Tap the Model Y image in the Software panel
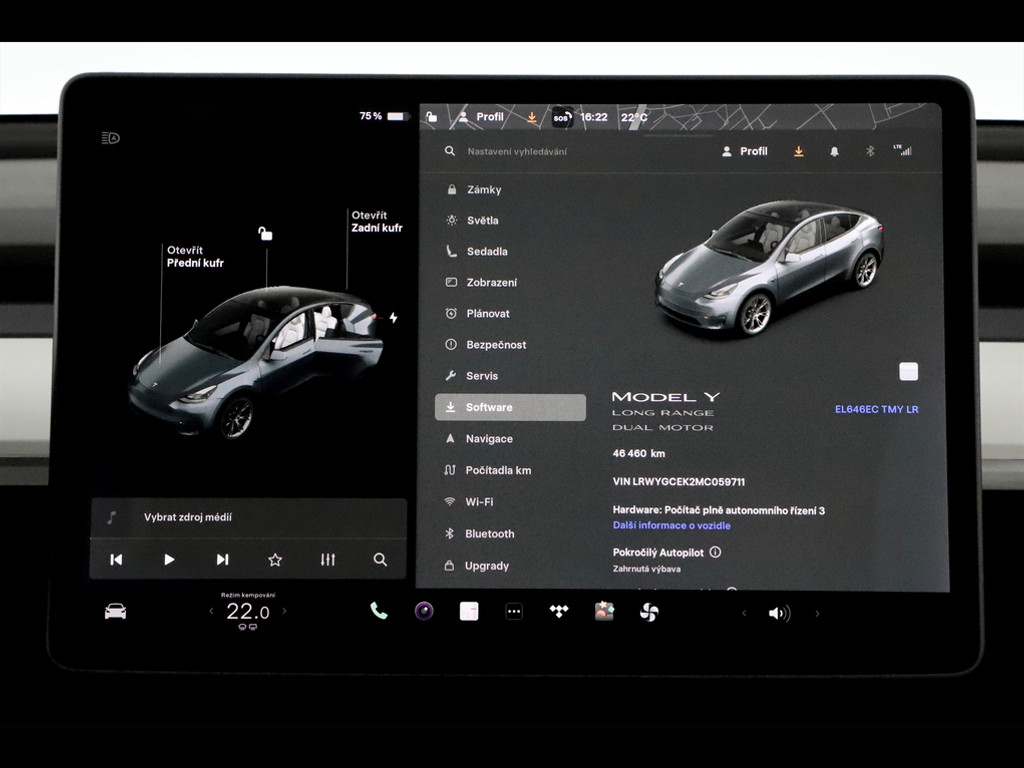 pyautogui.click(x=769, y=267)
